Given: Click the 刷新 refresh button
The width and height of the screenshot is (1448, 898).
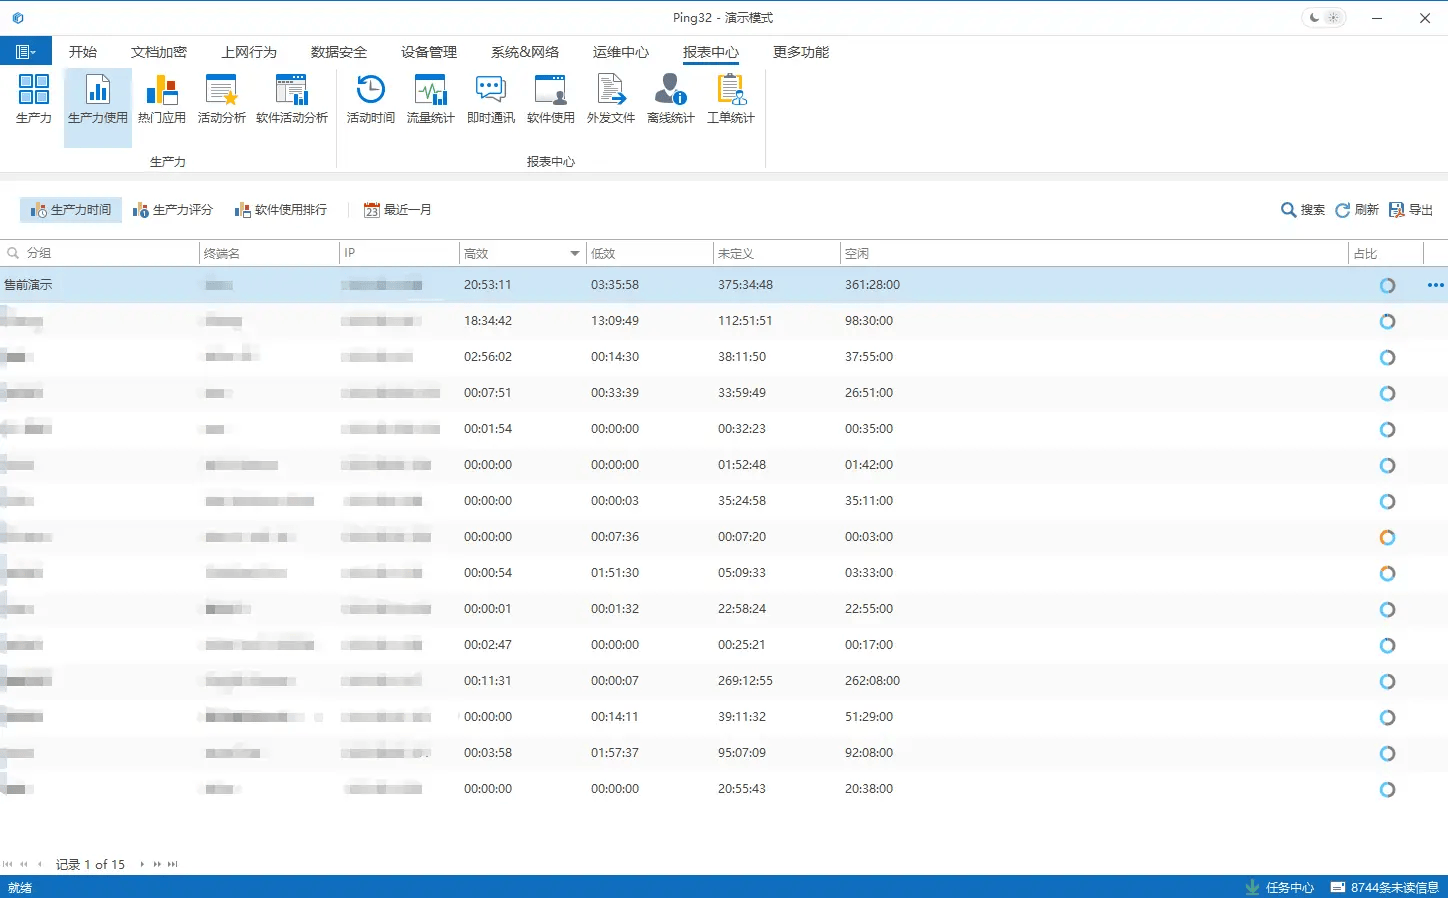Looking at the screenshot, I should (x=1357, y=210).
